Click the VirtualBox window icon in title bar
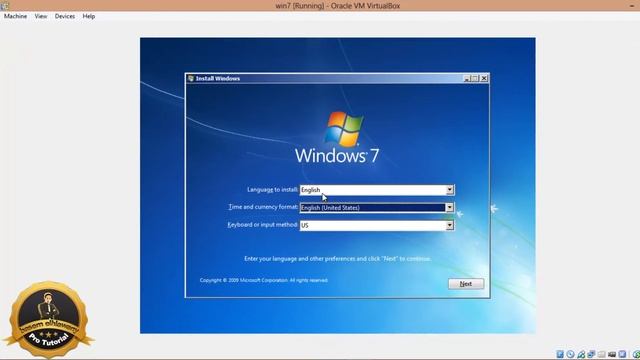 point(4,5)
